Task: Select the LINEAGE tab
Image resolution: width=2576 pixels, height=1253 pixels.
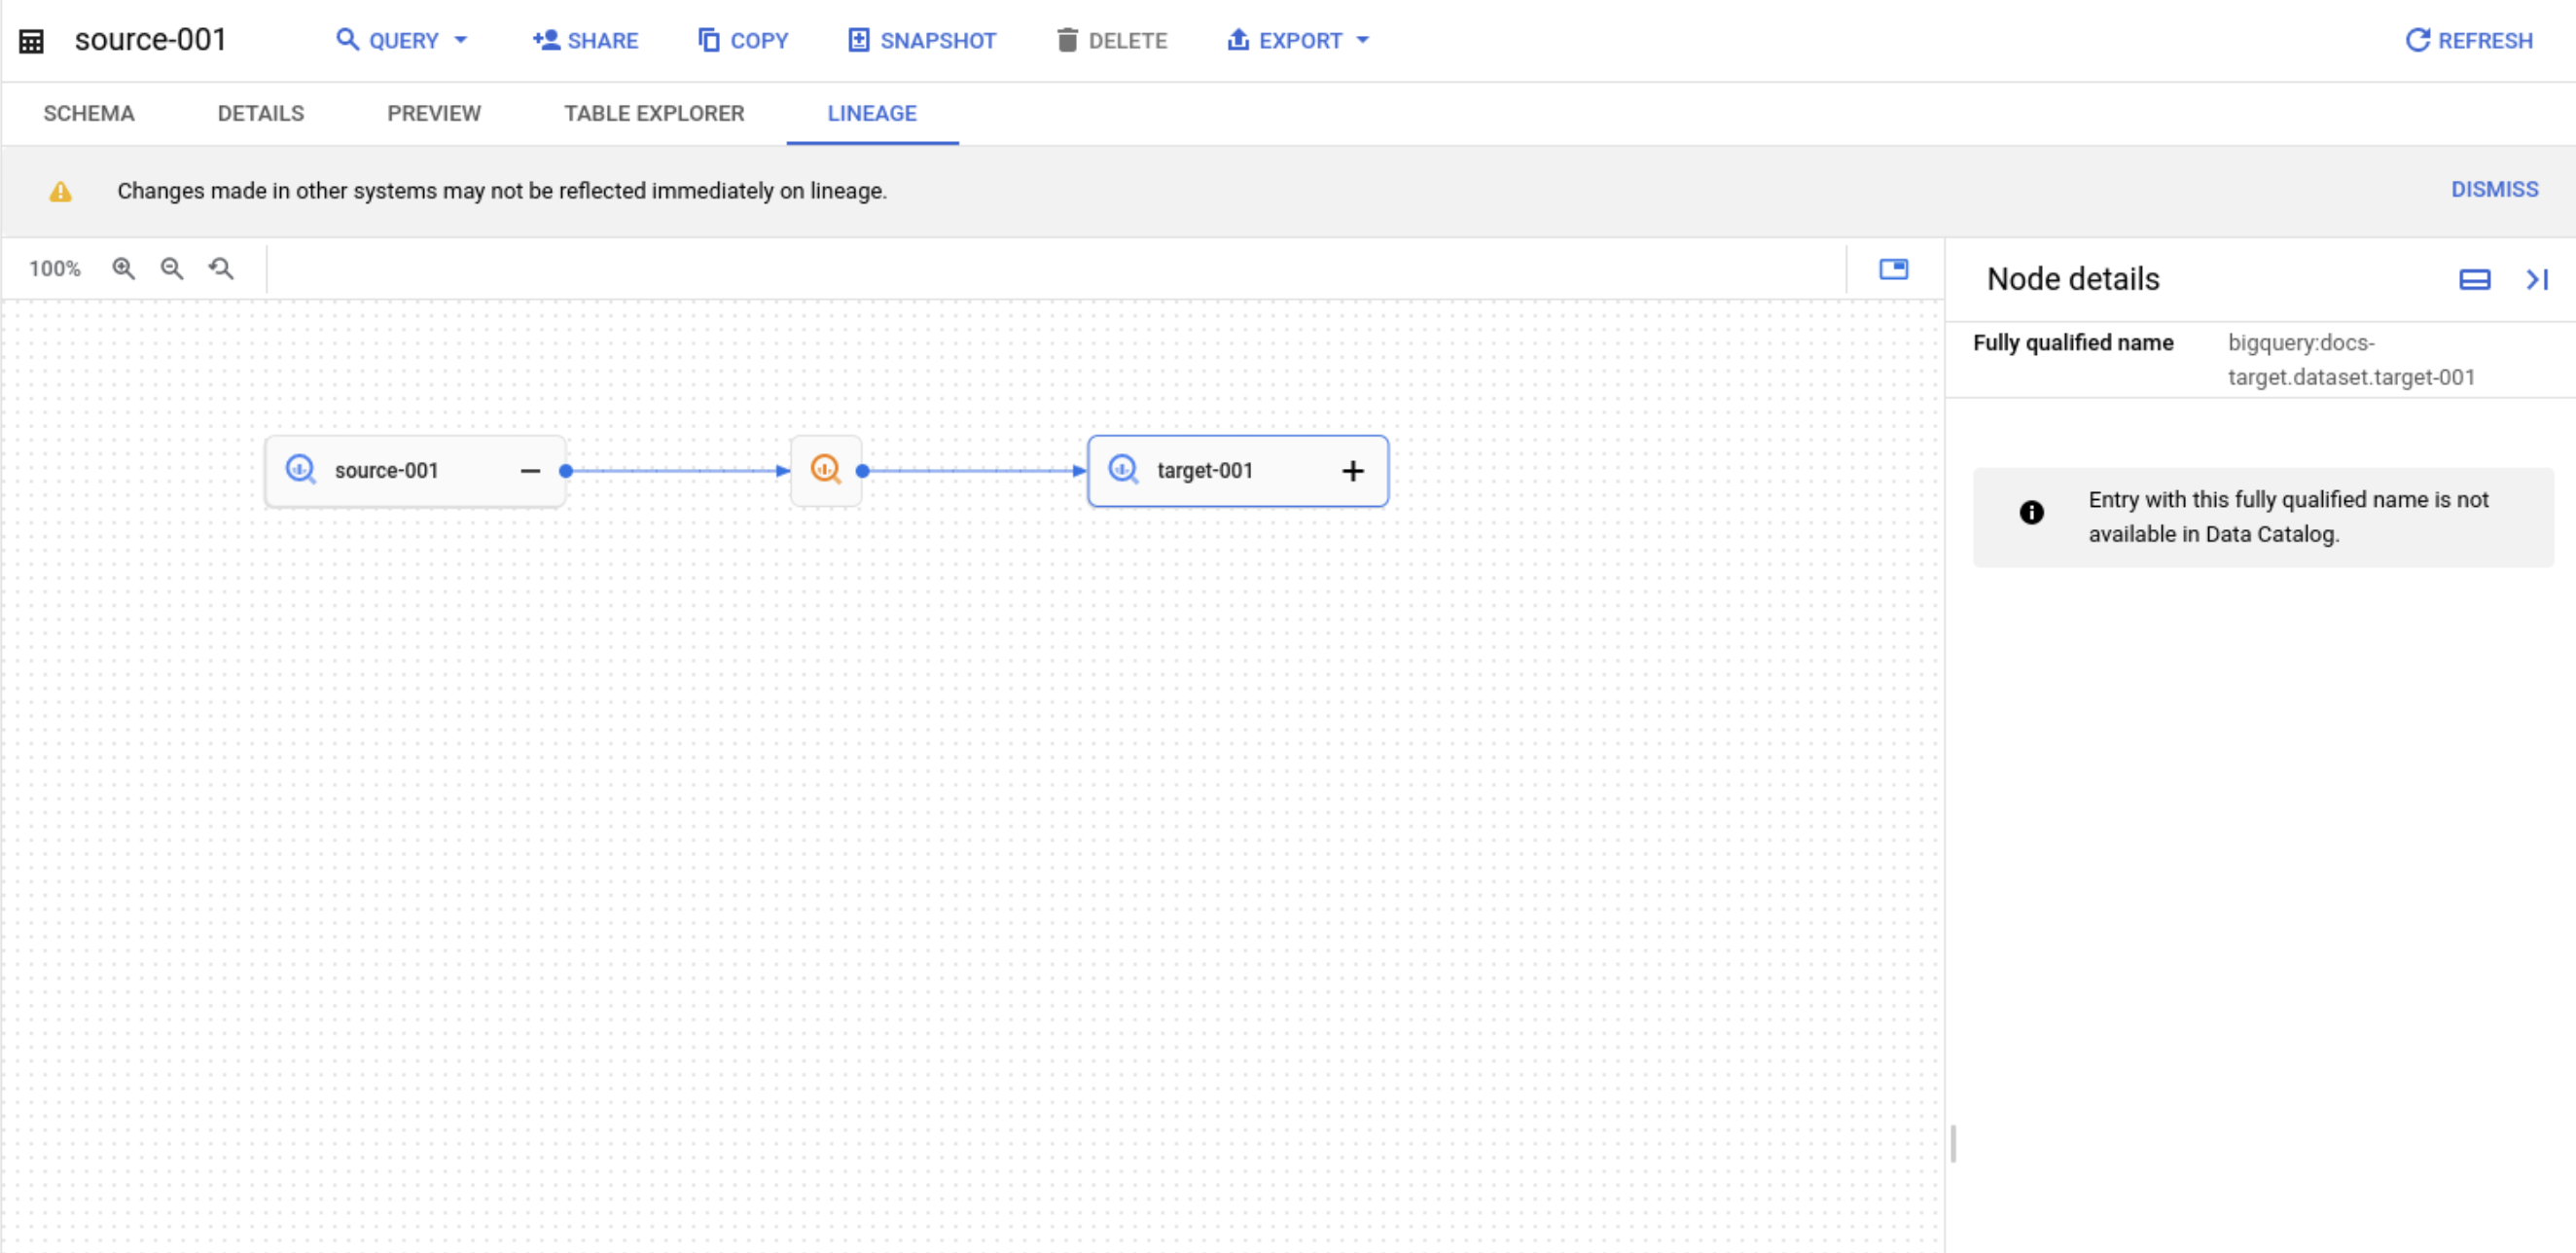Action: pos(871,113)
